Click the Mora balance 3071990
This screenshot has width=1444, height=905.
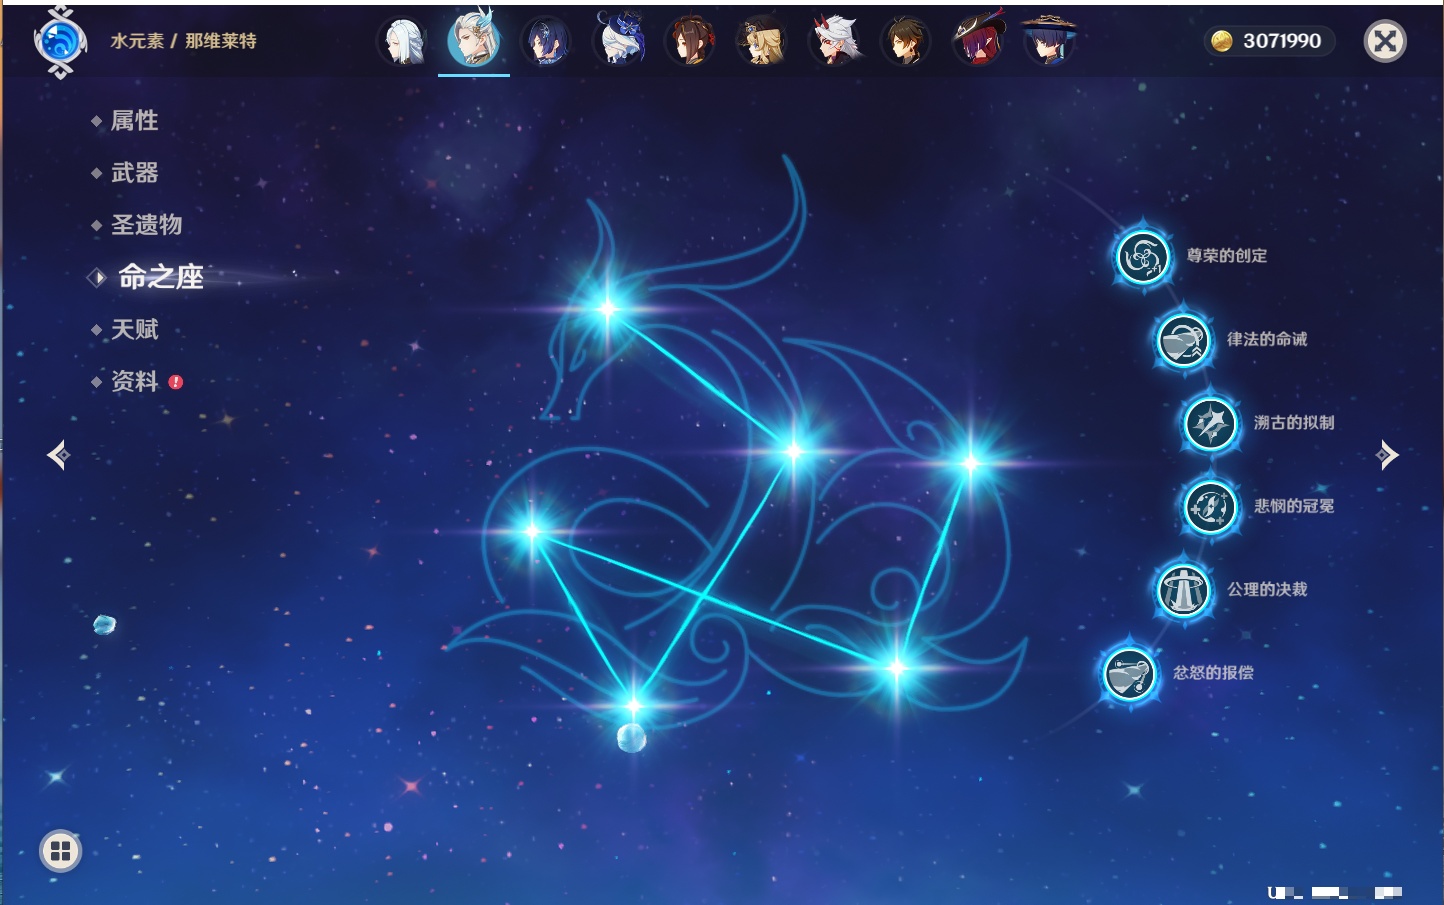[x=1282, y=41]
